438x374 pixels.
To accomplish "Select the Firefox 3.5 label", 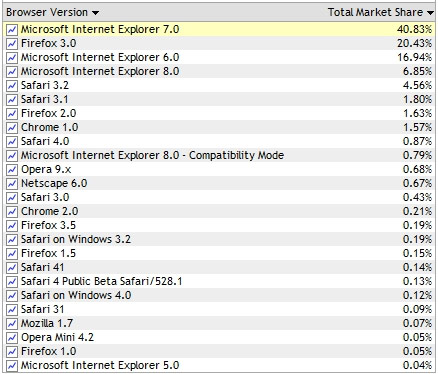I will click(48, 225).
